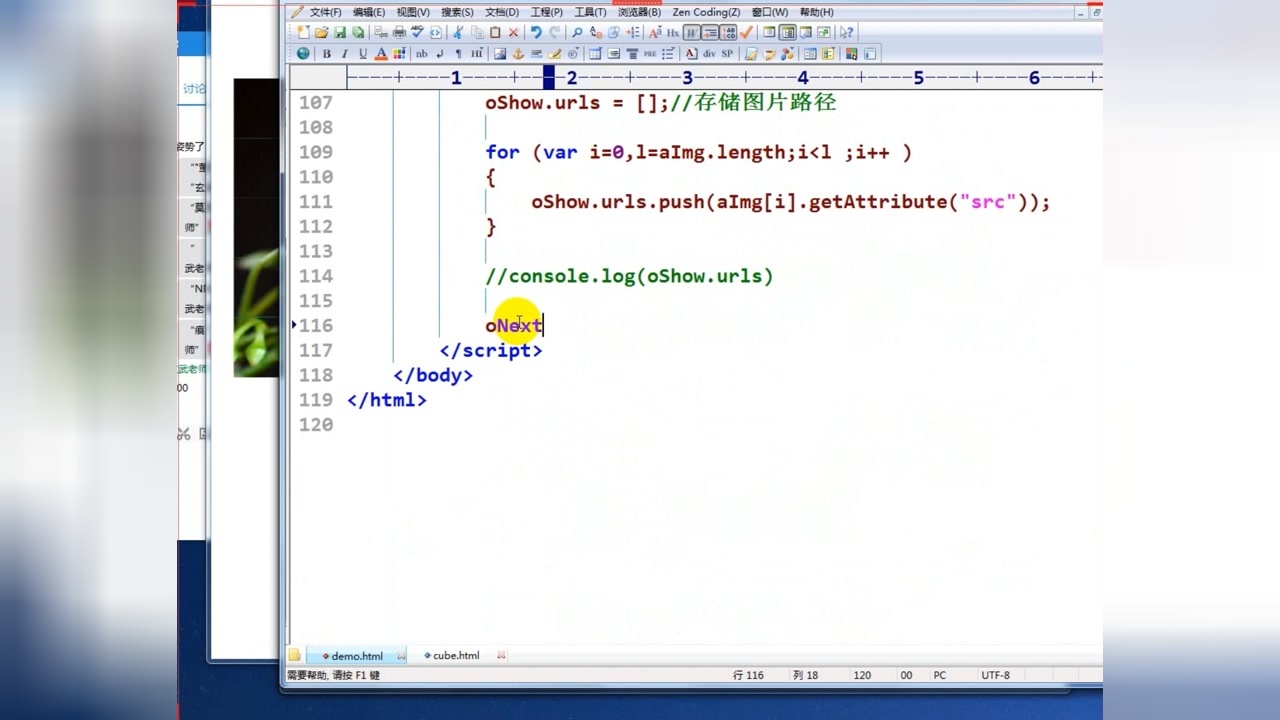The width and height of the screenshot is (1280, 720).
Task: Open the 文件(F) menu
Action: coord(325,12)
